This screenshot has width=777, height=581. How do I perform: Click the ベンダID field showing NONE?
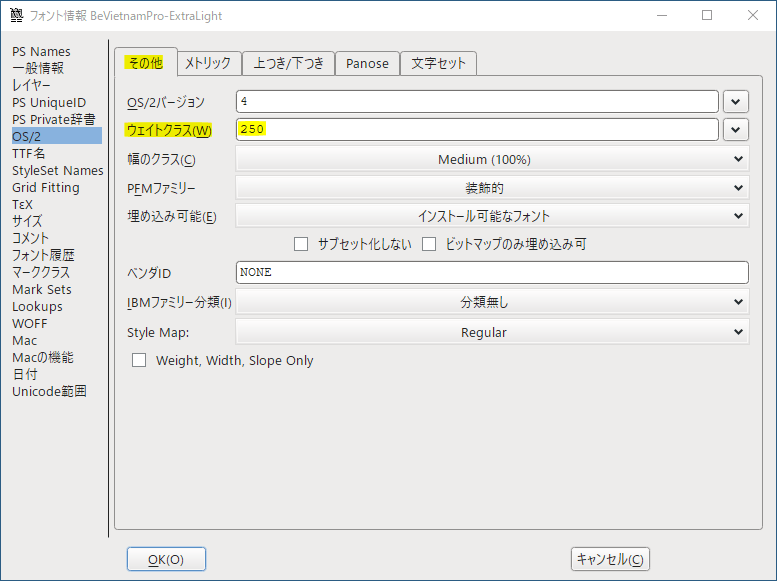point(492,273)
